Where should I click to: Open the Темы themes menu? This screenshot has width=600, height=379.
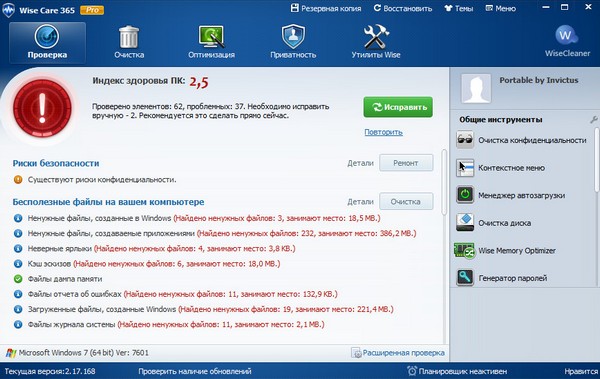click(x=458, y=8)
